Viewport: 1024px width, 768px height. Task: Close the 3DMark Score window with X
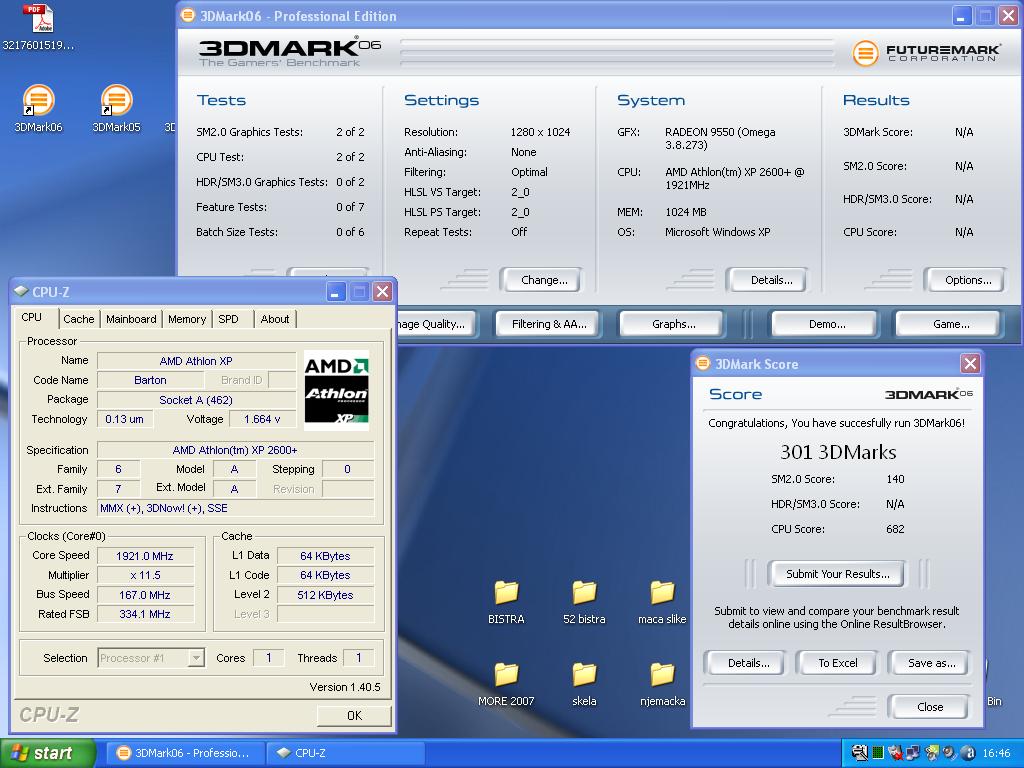[970, 364]
